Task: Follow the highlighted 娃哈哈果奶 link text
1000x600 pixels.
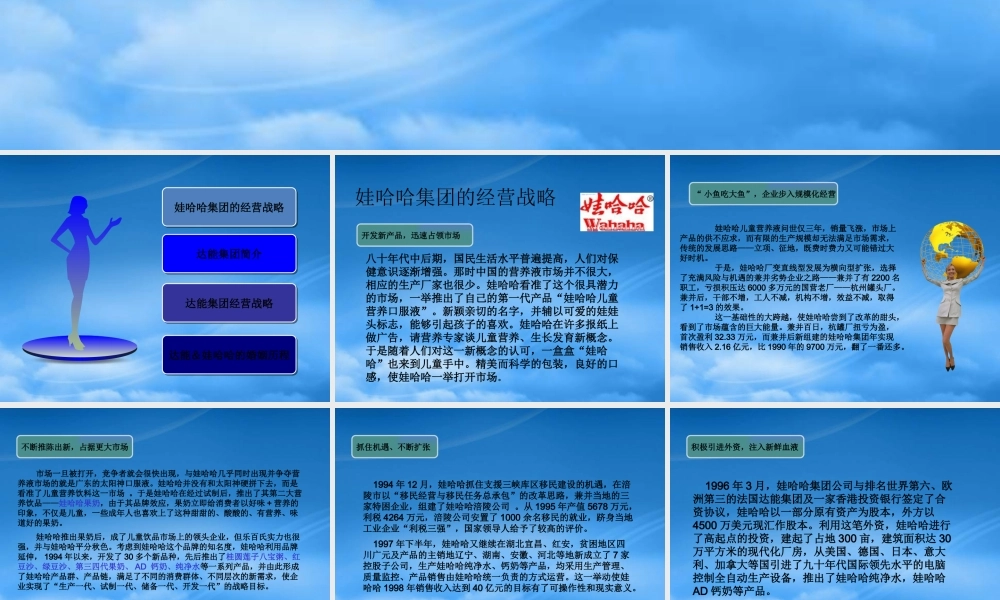Action: point(79,503)
